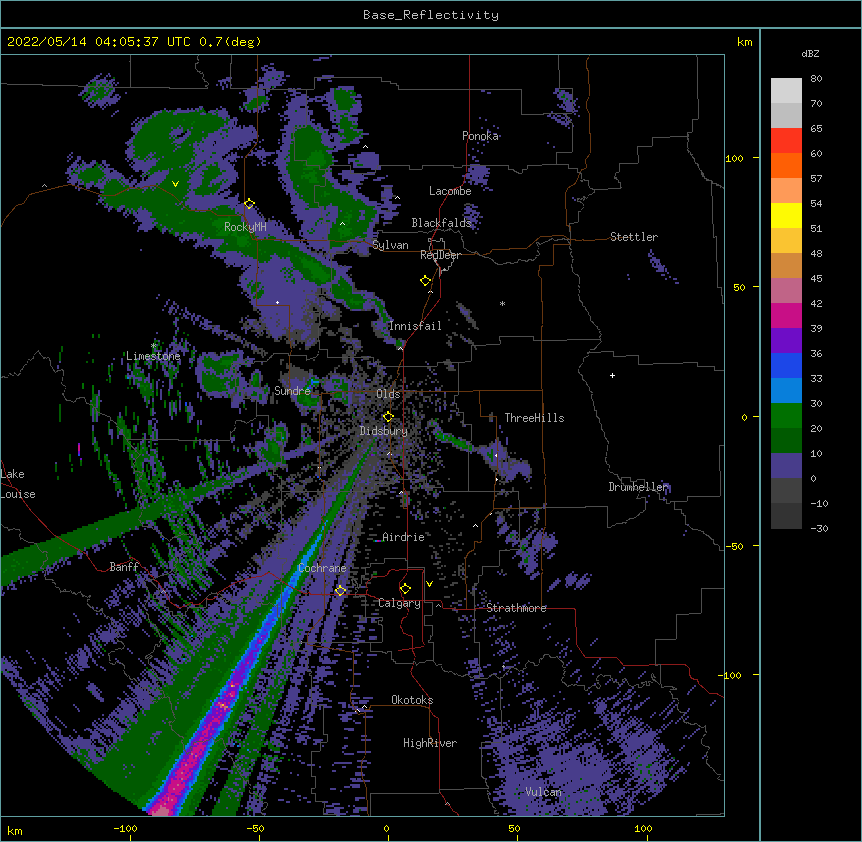Click the Airdrie town label

coord(403,537)
